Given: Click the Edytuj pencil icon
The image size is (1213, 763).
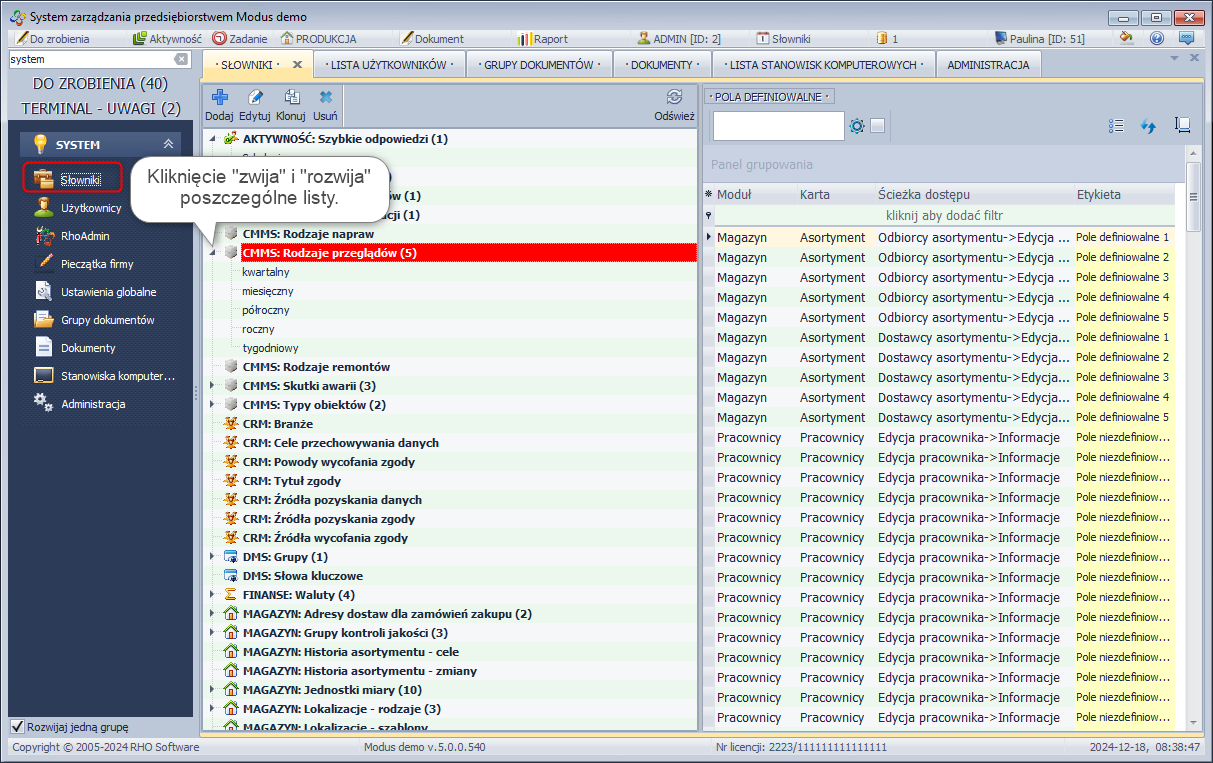Looking at the screenshot, I should [255, 98].
